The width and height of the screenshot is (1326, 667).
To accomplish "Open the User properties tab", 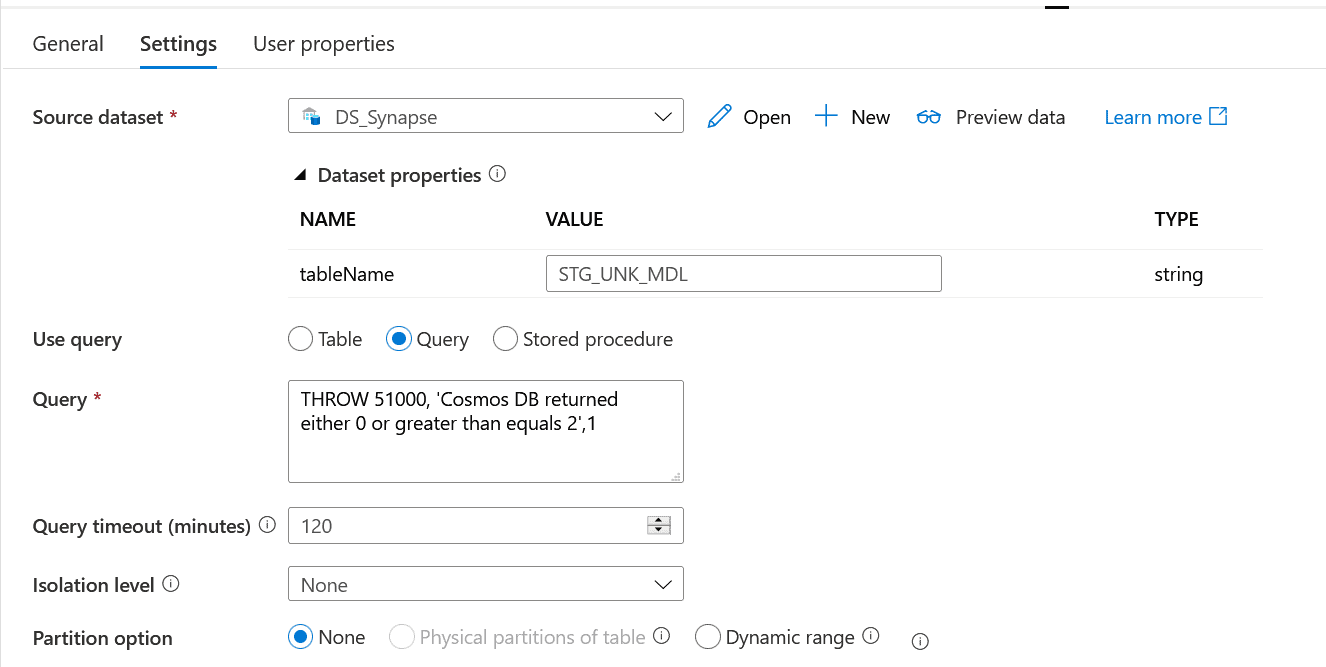I will click(x=323, y=44).
